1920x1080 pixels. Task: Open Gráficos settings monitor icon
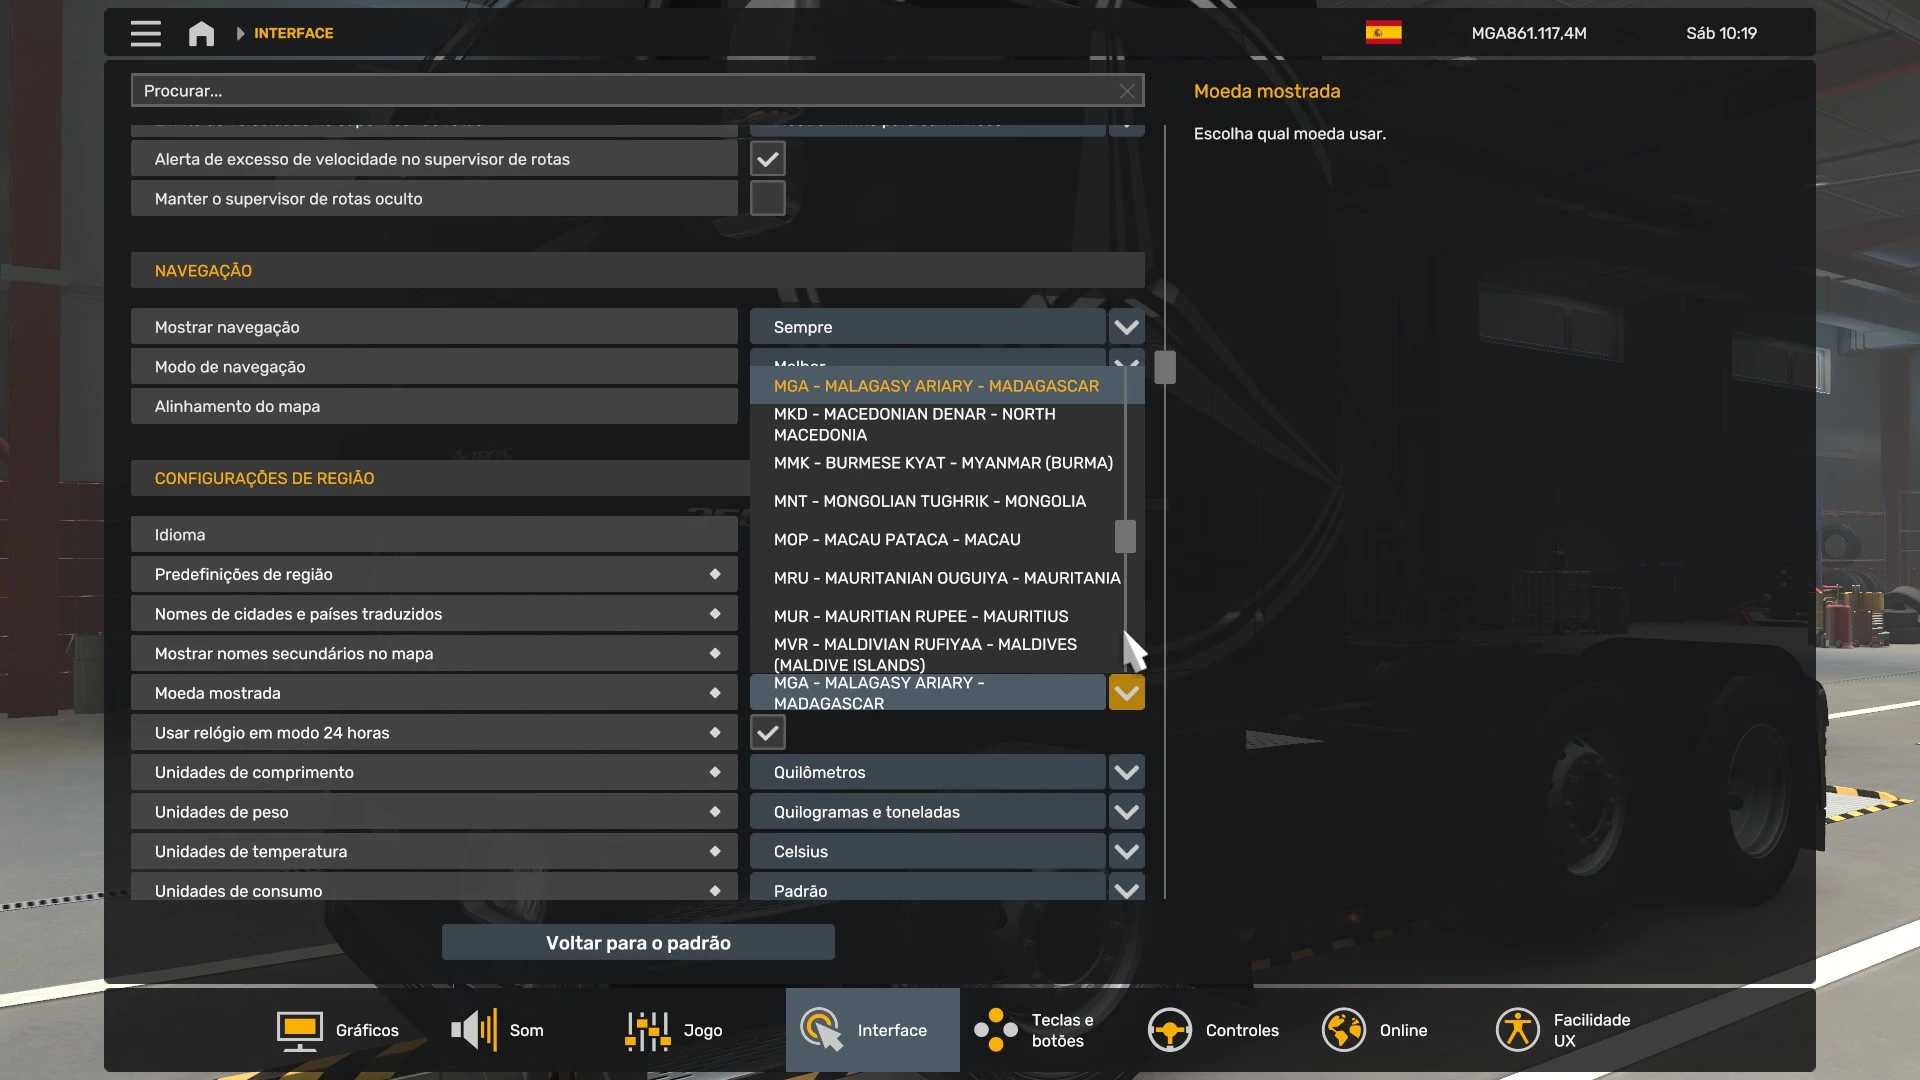[299, 1030]
